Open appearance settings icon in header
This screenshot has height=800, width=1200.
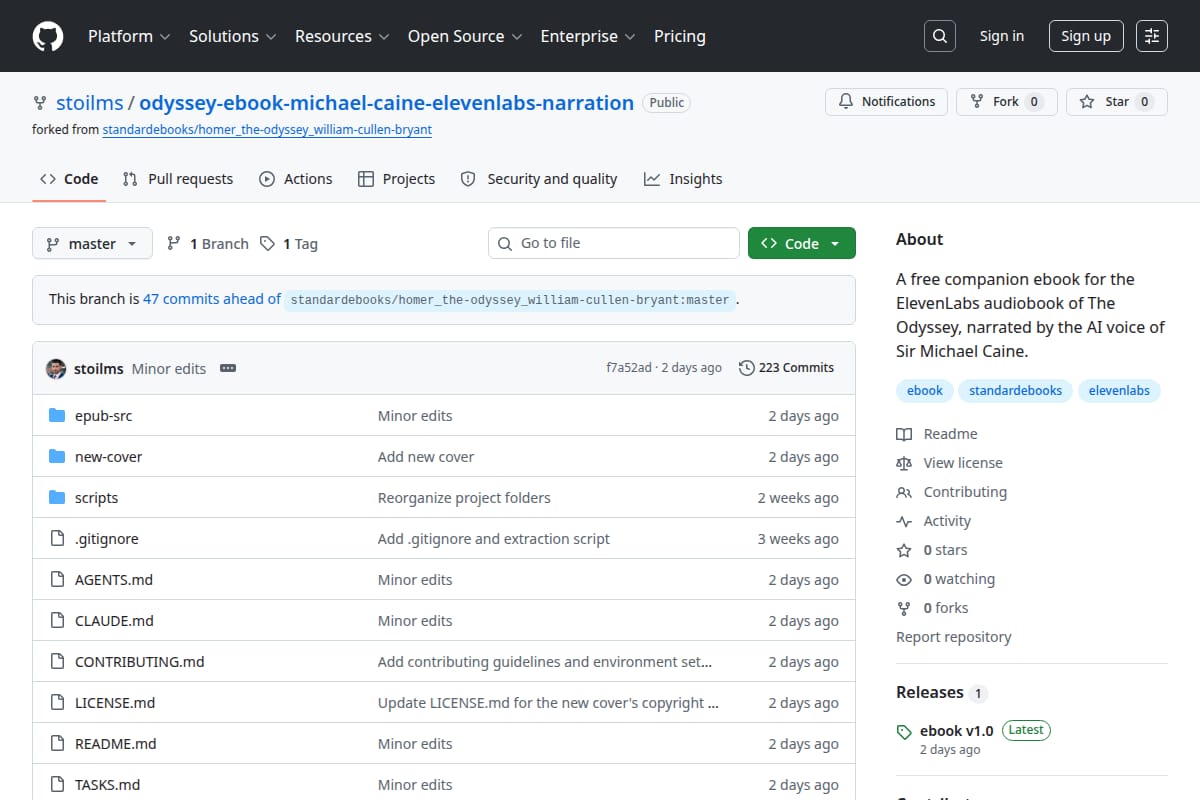[1152, 36]
